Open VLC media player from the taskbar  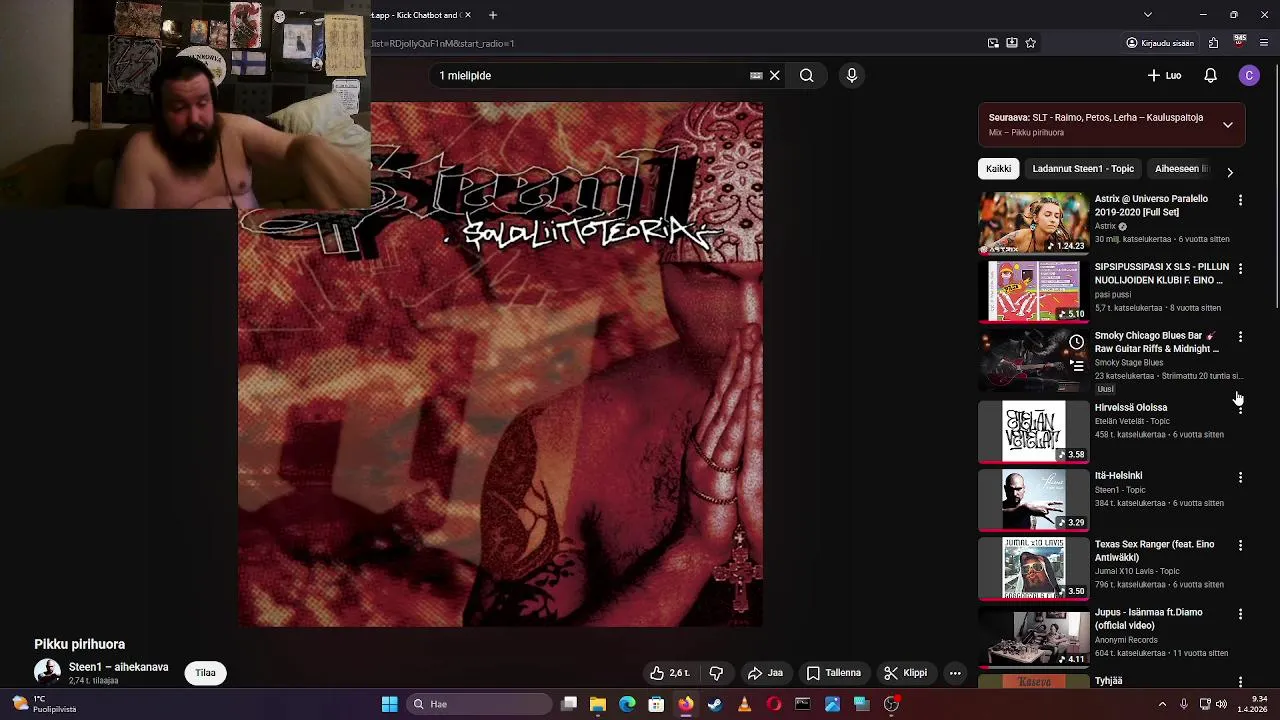coord(744,704)
